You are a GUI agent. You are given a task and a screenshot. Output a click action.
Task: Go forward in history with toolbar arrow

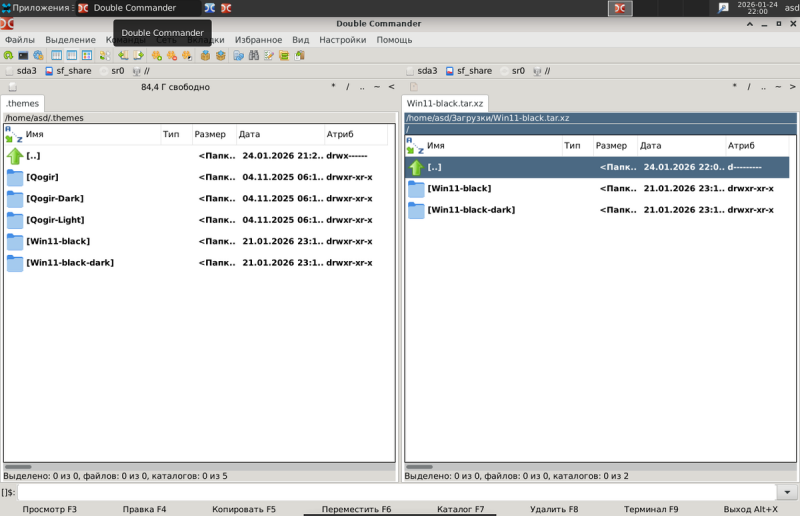138,56
